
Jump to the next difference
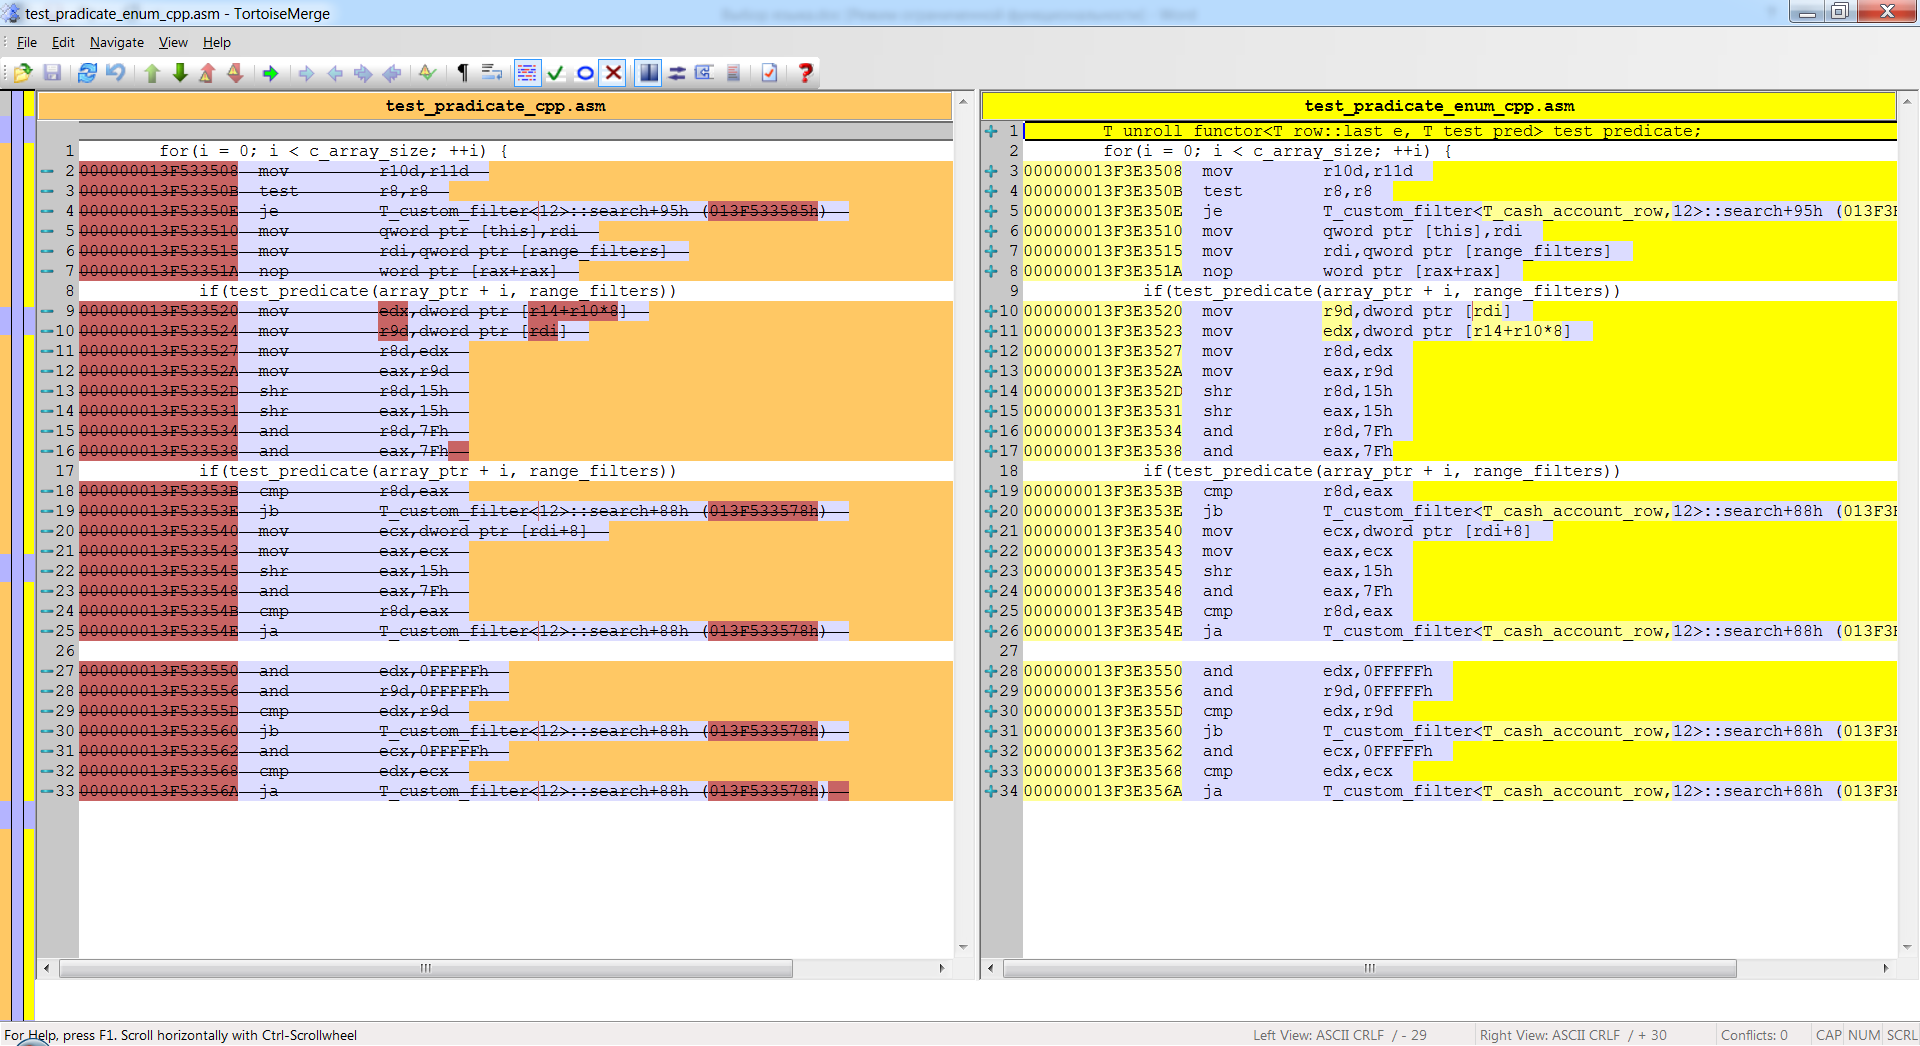[x=179, y=72]
